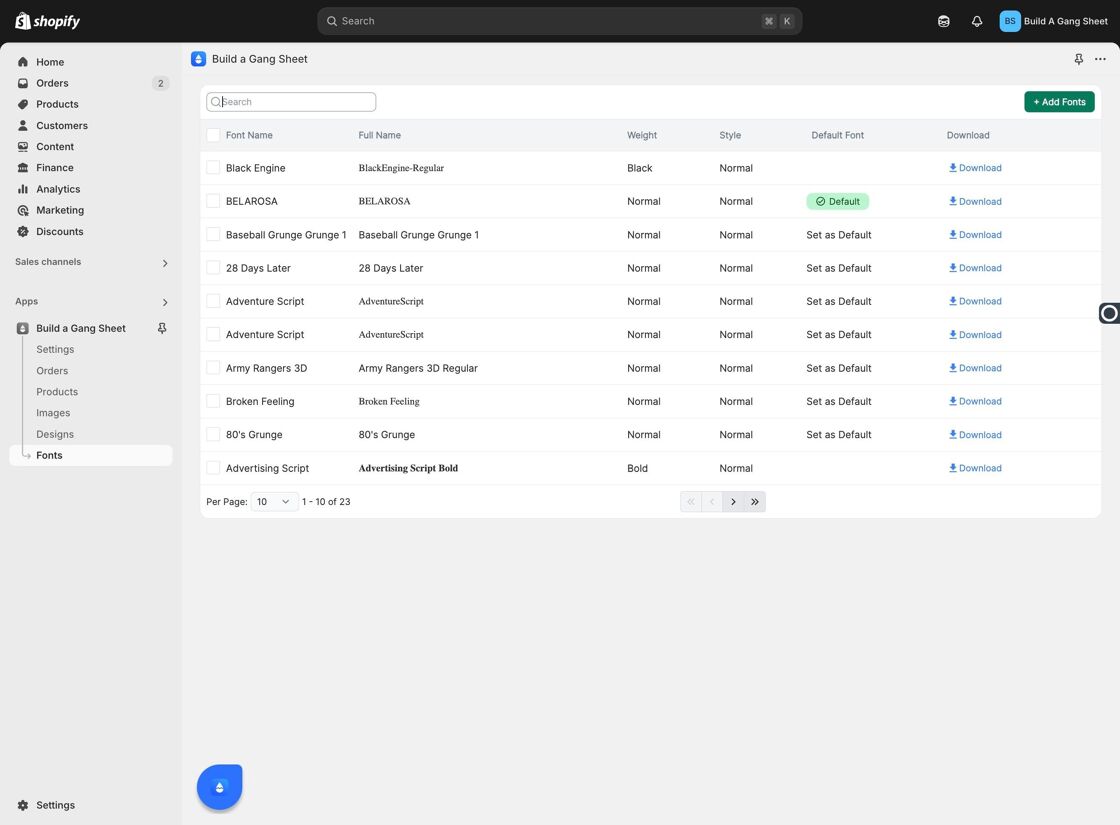Check the Broken Feeling checkbox
The width and height of the screenshot is (1120, 825).
point(213,401)
